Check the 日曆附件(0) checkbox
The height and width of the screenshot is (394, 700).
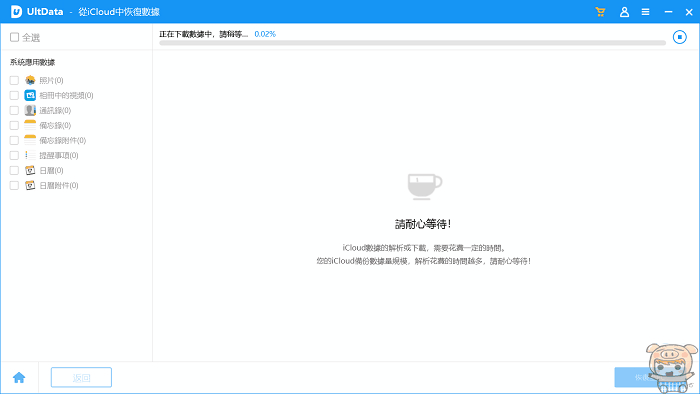pos(14,186)
